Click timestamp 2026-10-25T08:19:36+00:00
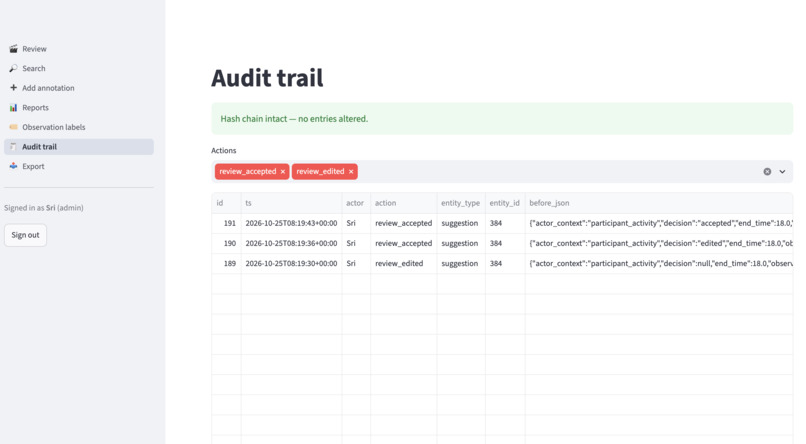This screenshot has width=806, height=444. pyautogui.click(x=291, y=243)
